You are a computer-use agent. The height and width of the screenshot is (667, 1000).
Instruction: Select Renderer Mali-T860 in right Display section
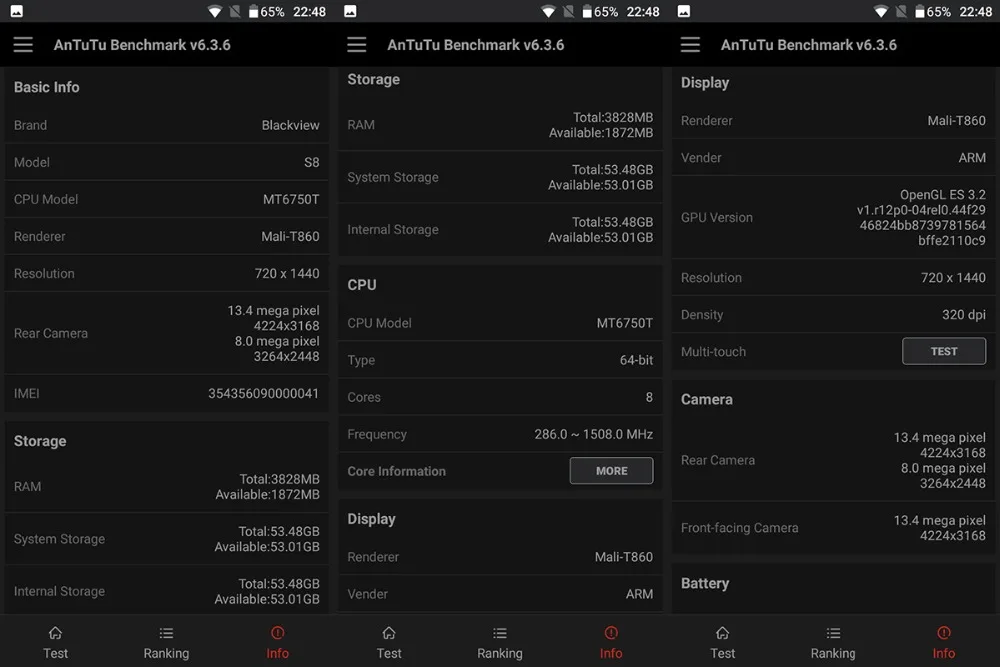click(x=957, y=121)
